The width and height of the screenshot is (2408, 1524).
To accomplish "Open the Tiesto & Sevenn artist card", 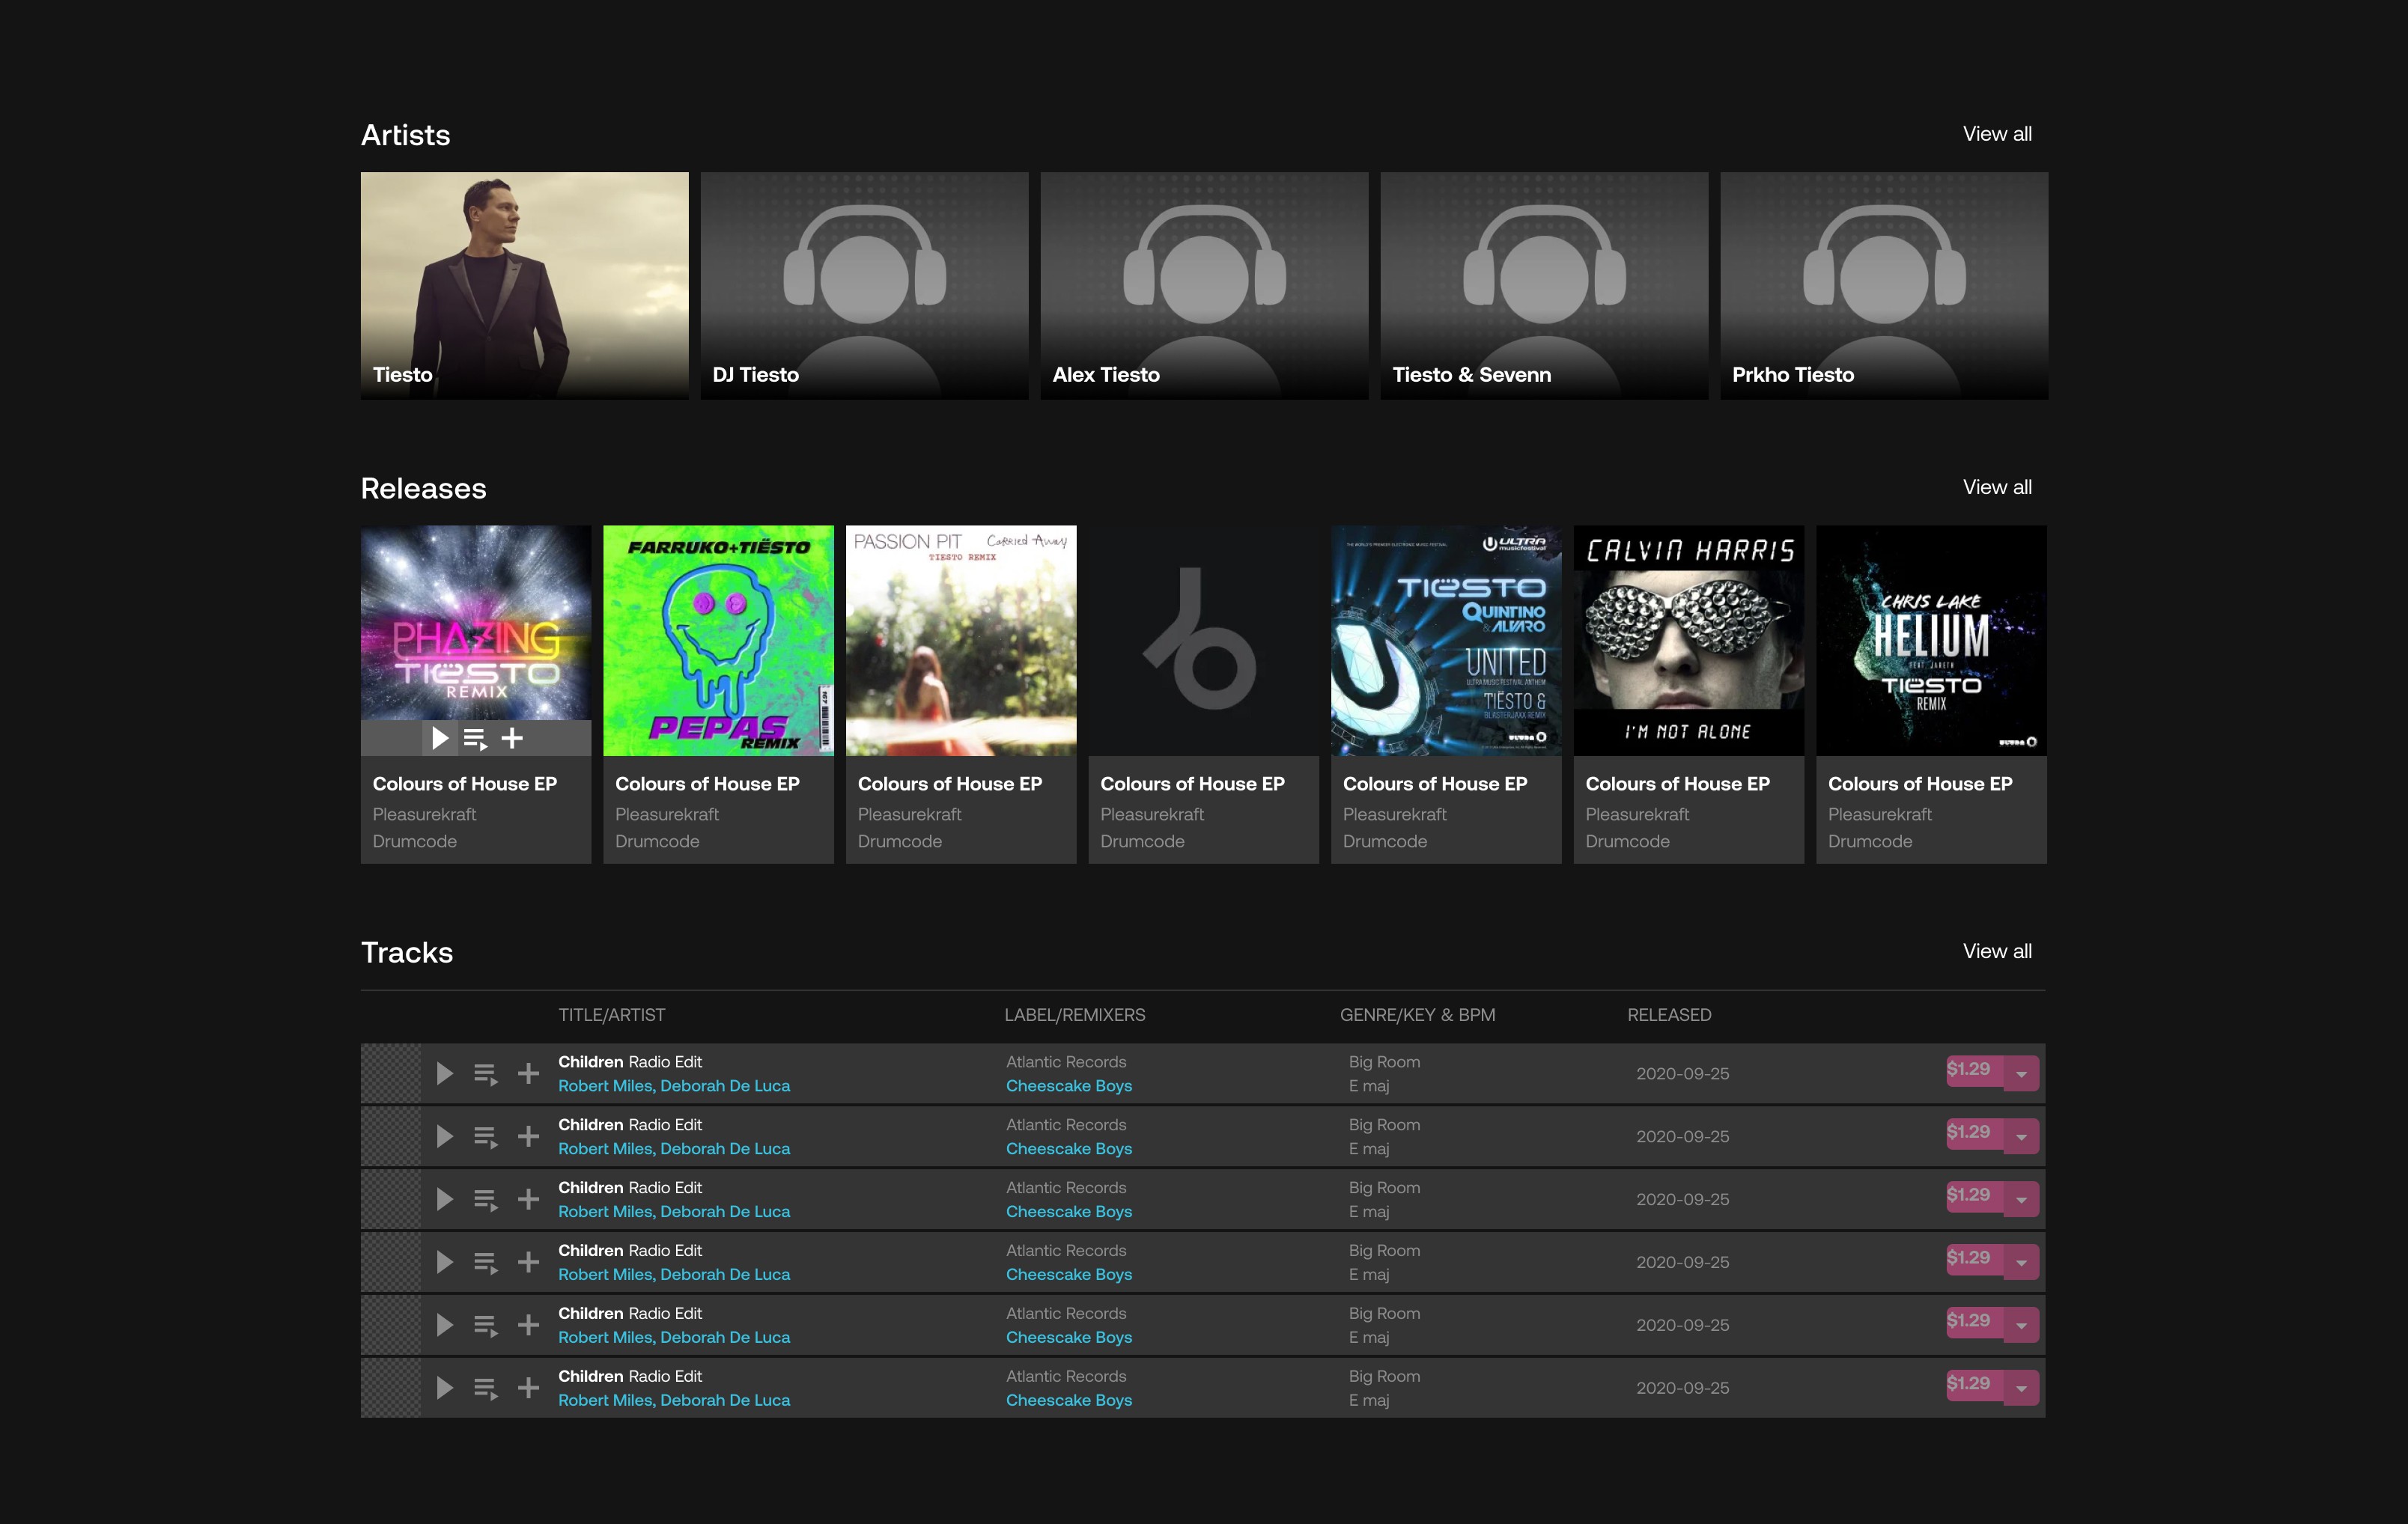I will (x=1545, y=286).
